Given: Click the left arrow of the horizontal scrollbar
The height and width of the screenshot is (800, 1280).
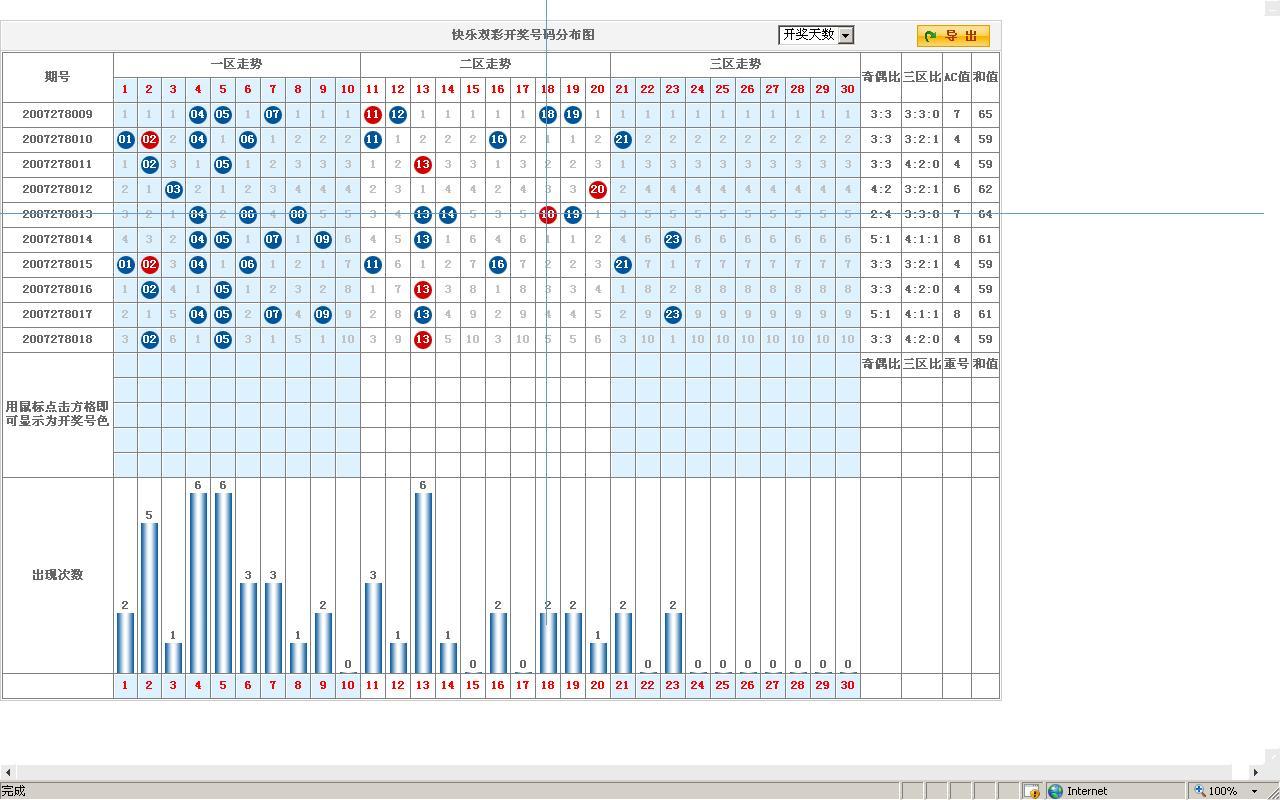Looking at the screenshot, I should point(8,772).
